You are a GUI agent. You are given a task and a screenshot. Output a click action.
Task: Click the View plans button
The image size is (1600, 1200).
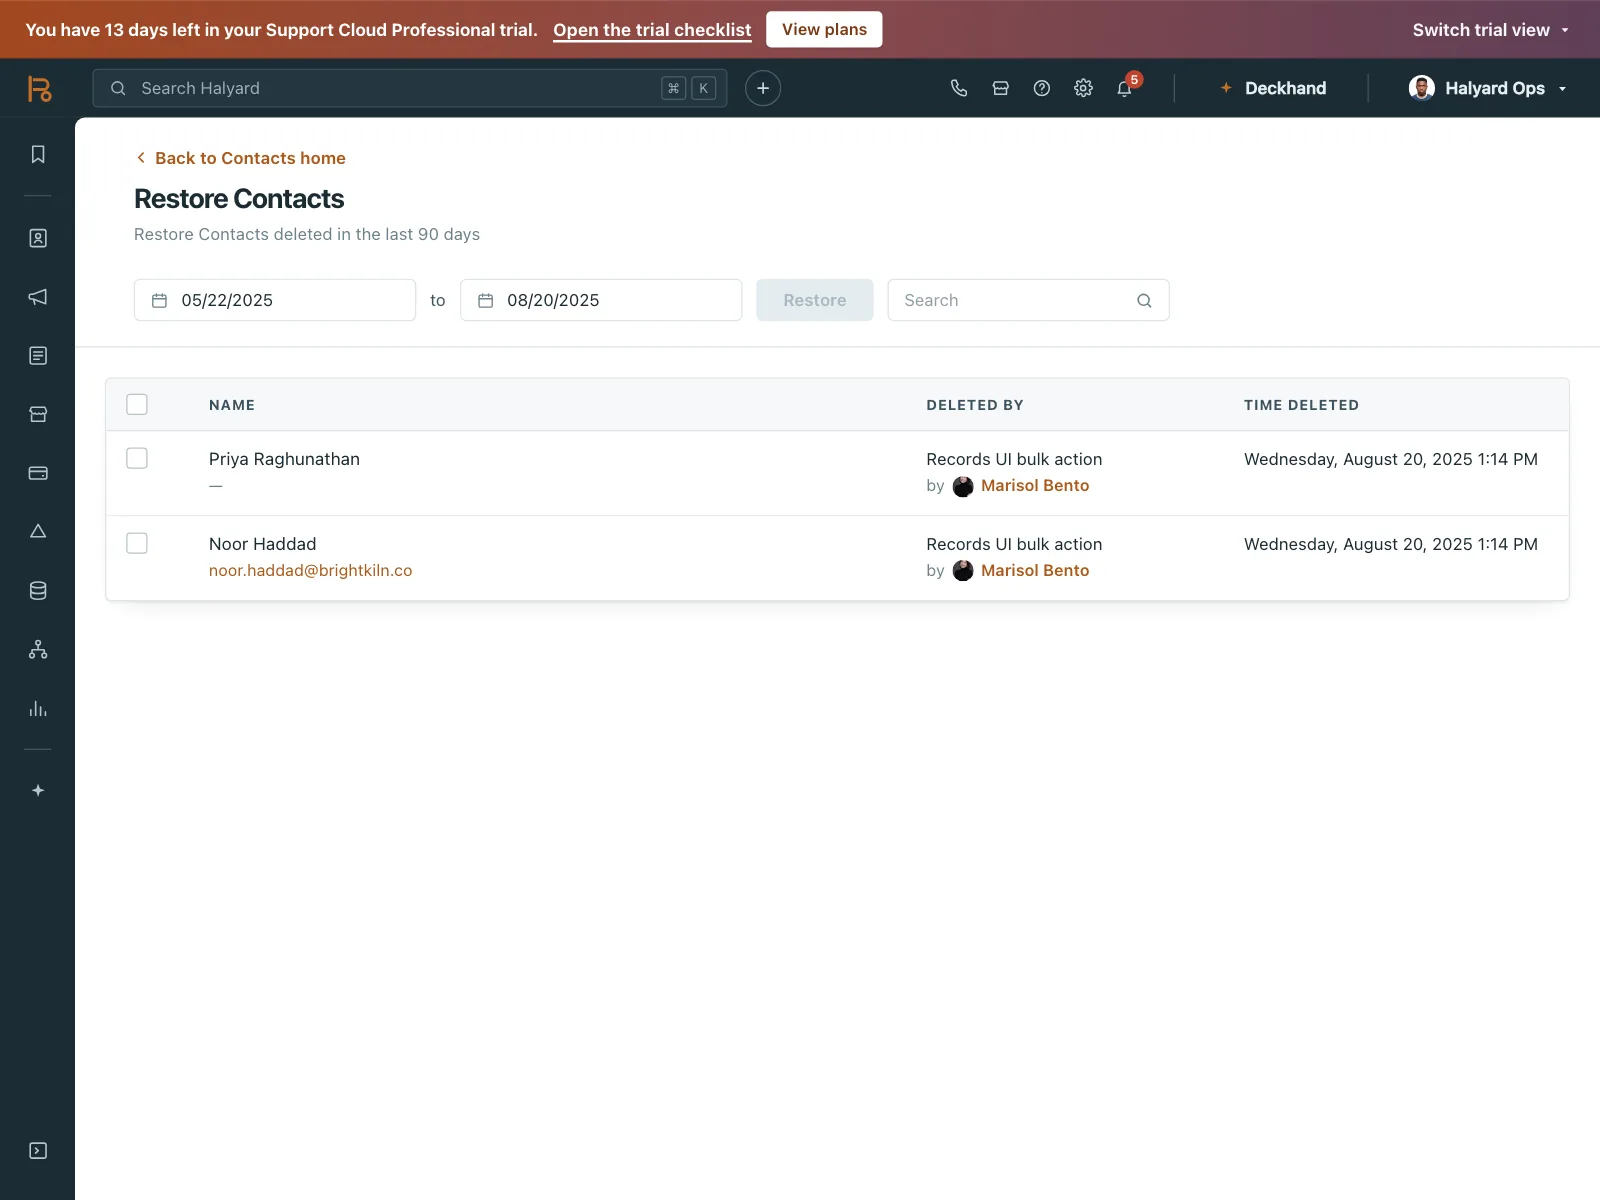[824, 29]
